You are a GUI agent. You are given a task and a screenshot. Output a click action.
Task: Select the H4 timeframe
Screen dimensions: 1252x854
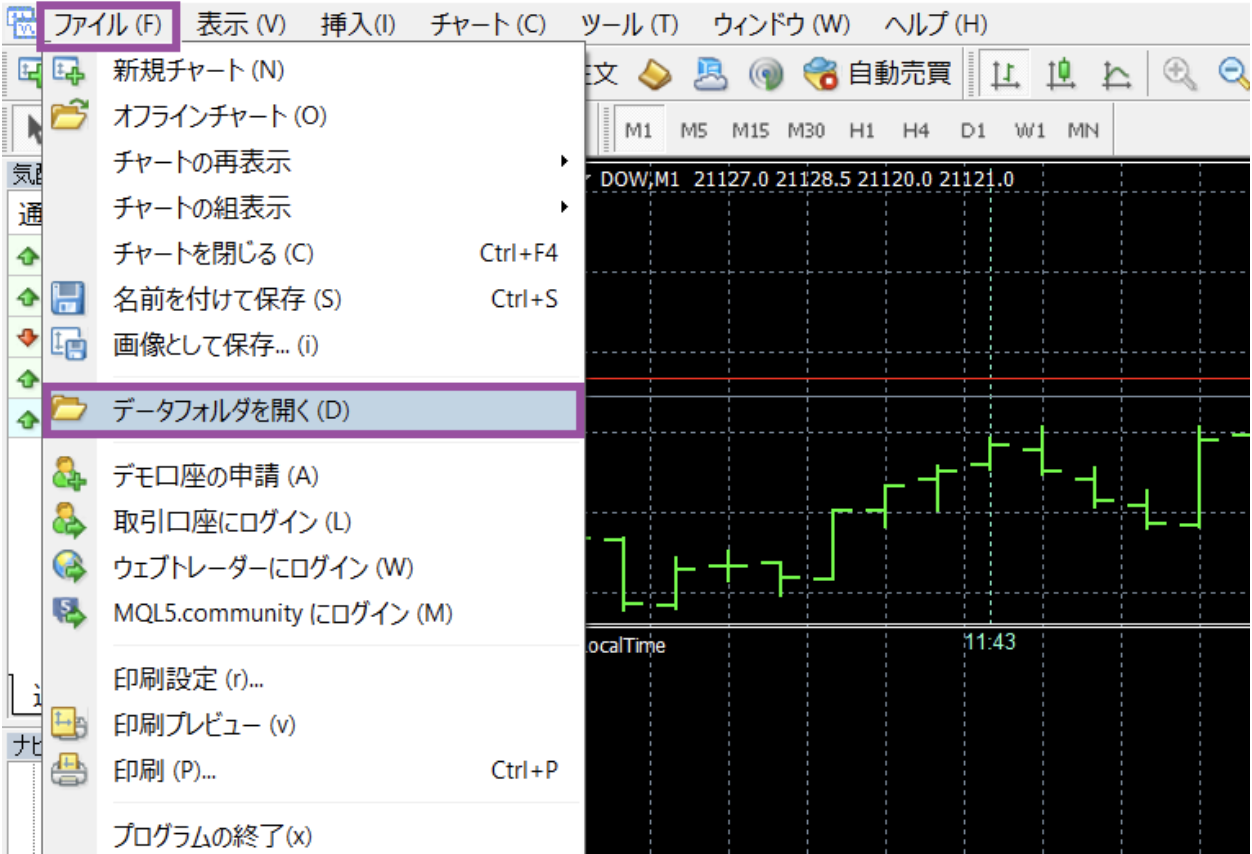[x=915, y=130]
